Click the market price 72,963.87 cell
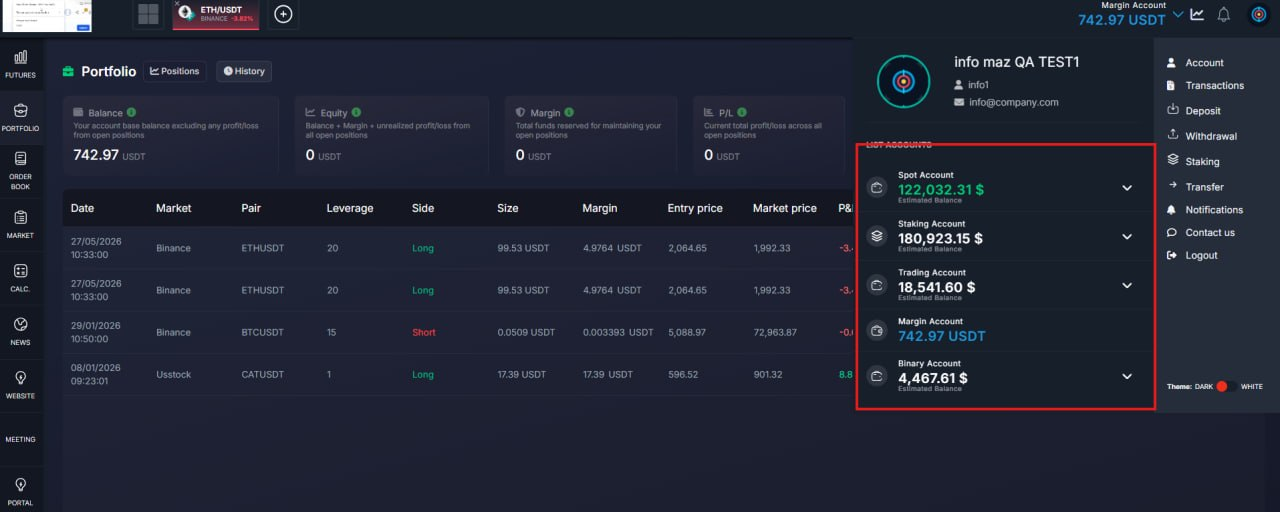The width and height of the screenshot is (1280, 512). (775, 332)
